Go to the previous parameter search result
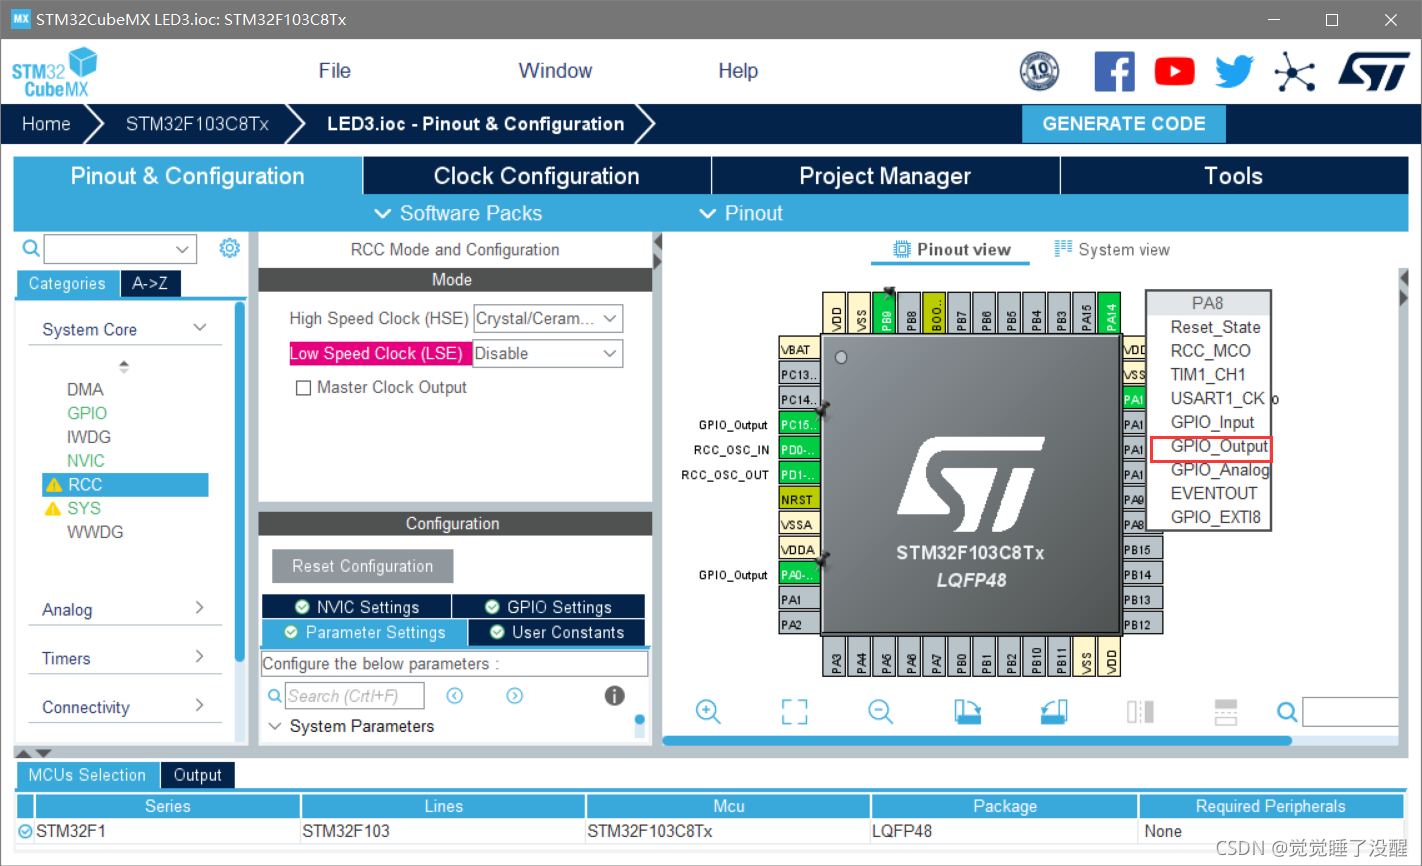 tap(455, 696)
